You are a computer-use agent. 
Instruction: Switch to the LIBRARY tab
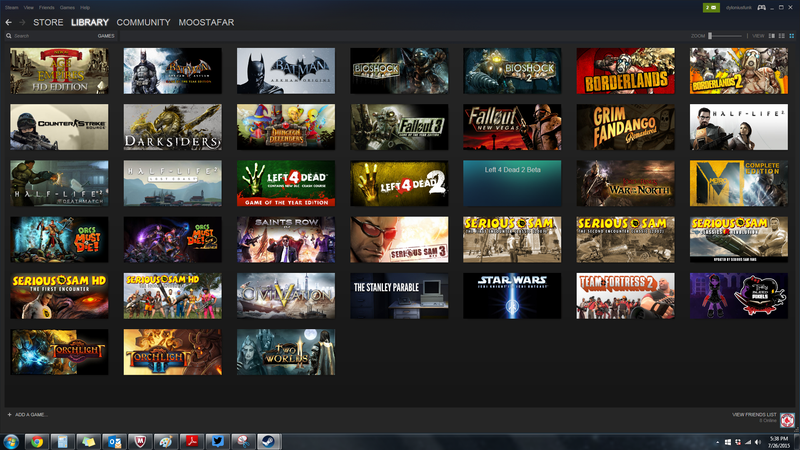point(90,22)
